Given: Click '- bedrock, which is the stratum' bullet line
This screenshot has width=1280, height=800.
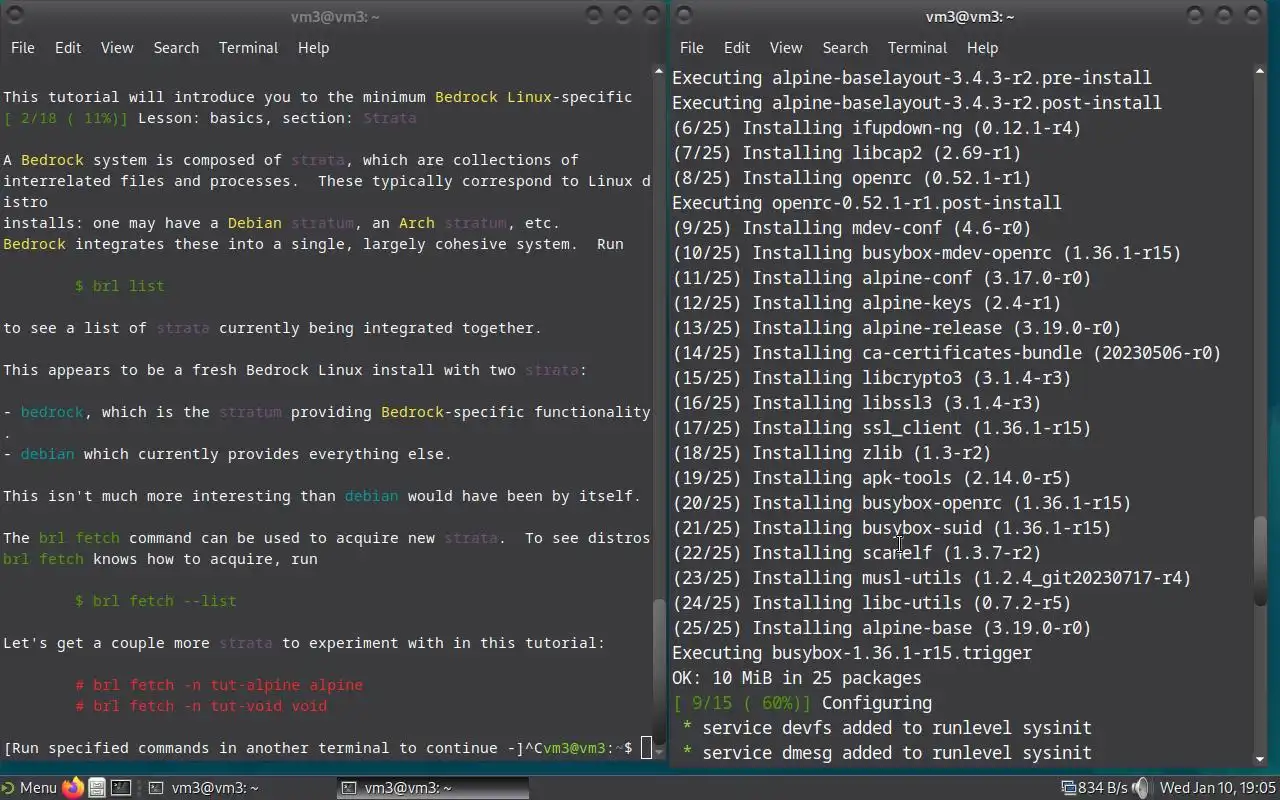Looking at the screenshot, I should [327, 412].
